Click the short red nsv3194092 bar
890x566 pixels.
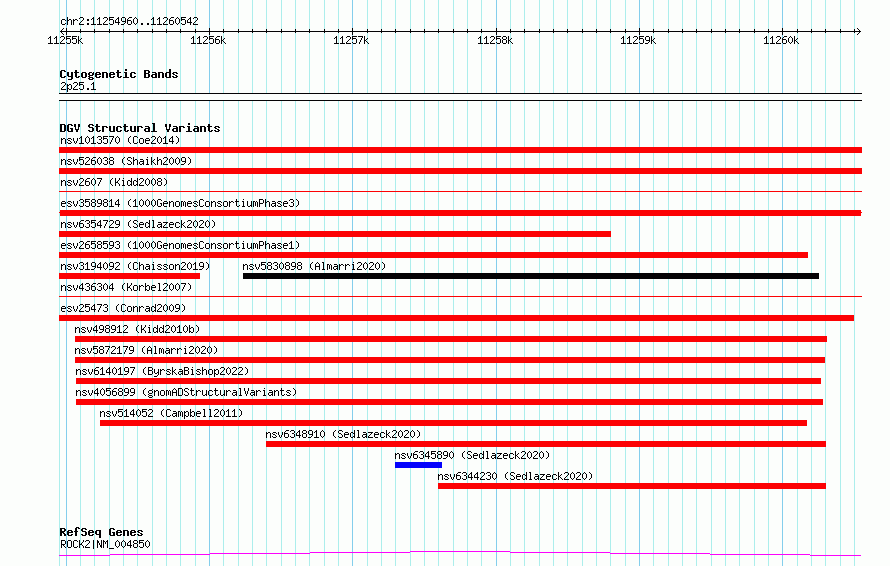[x=129, y=276]
